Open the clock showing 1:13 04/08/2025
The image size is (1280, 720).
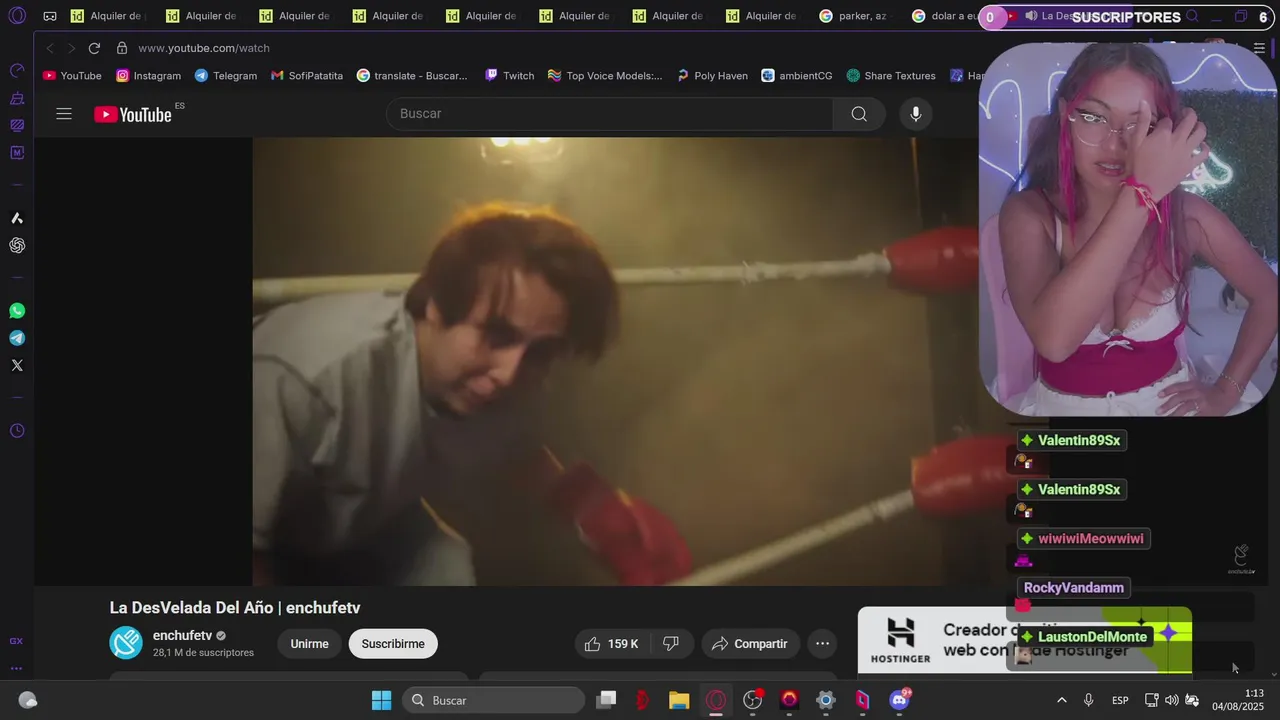click(x=1238, y=700)
